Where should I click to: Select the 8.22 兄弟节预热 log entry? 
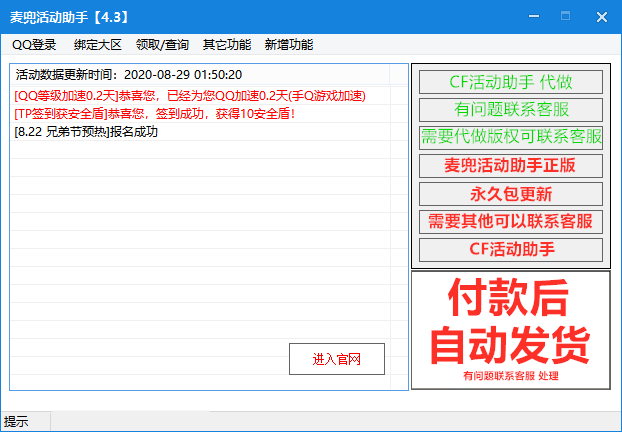87,132
